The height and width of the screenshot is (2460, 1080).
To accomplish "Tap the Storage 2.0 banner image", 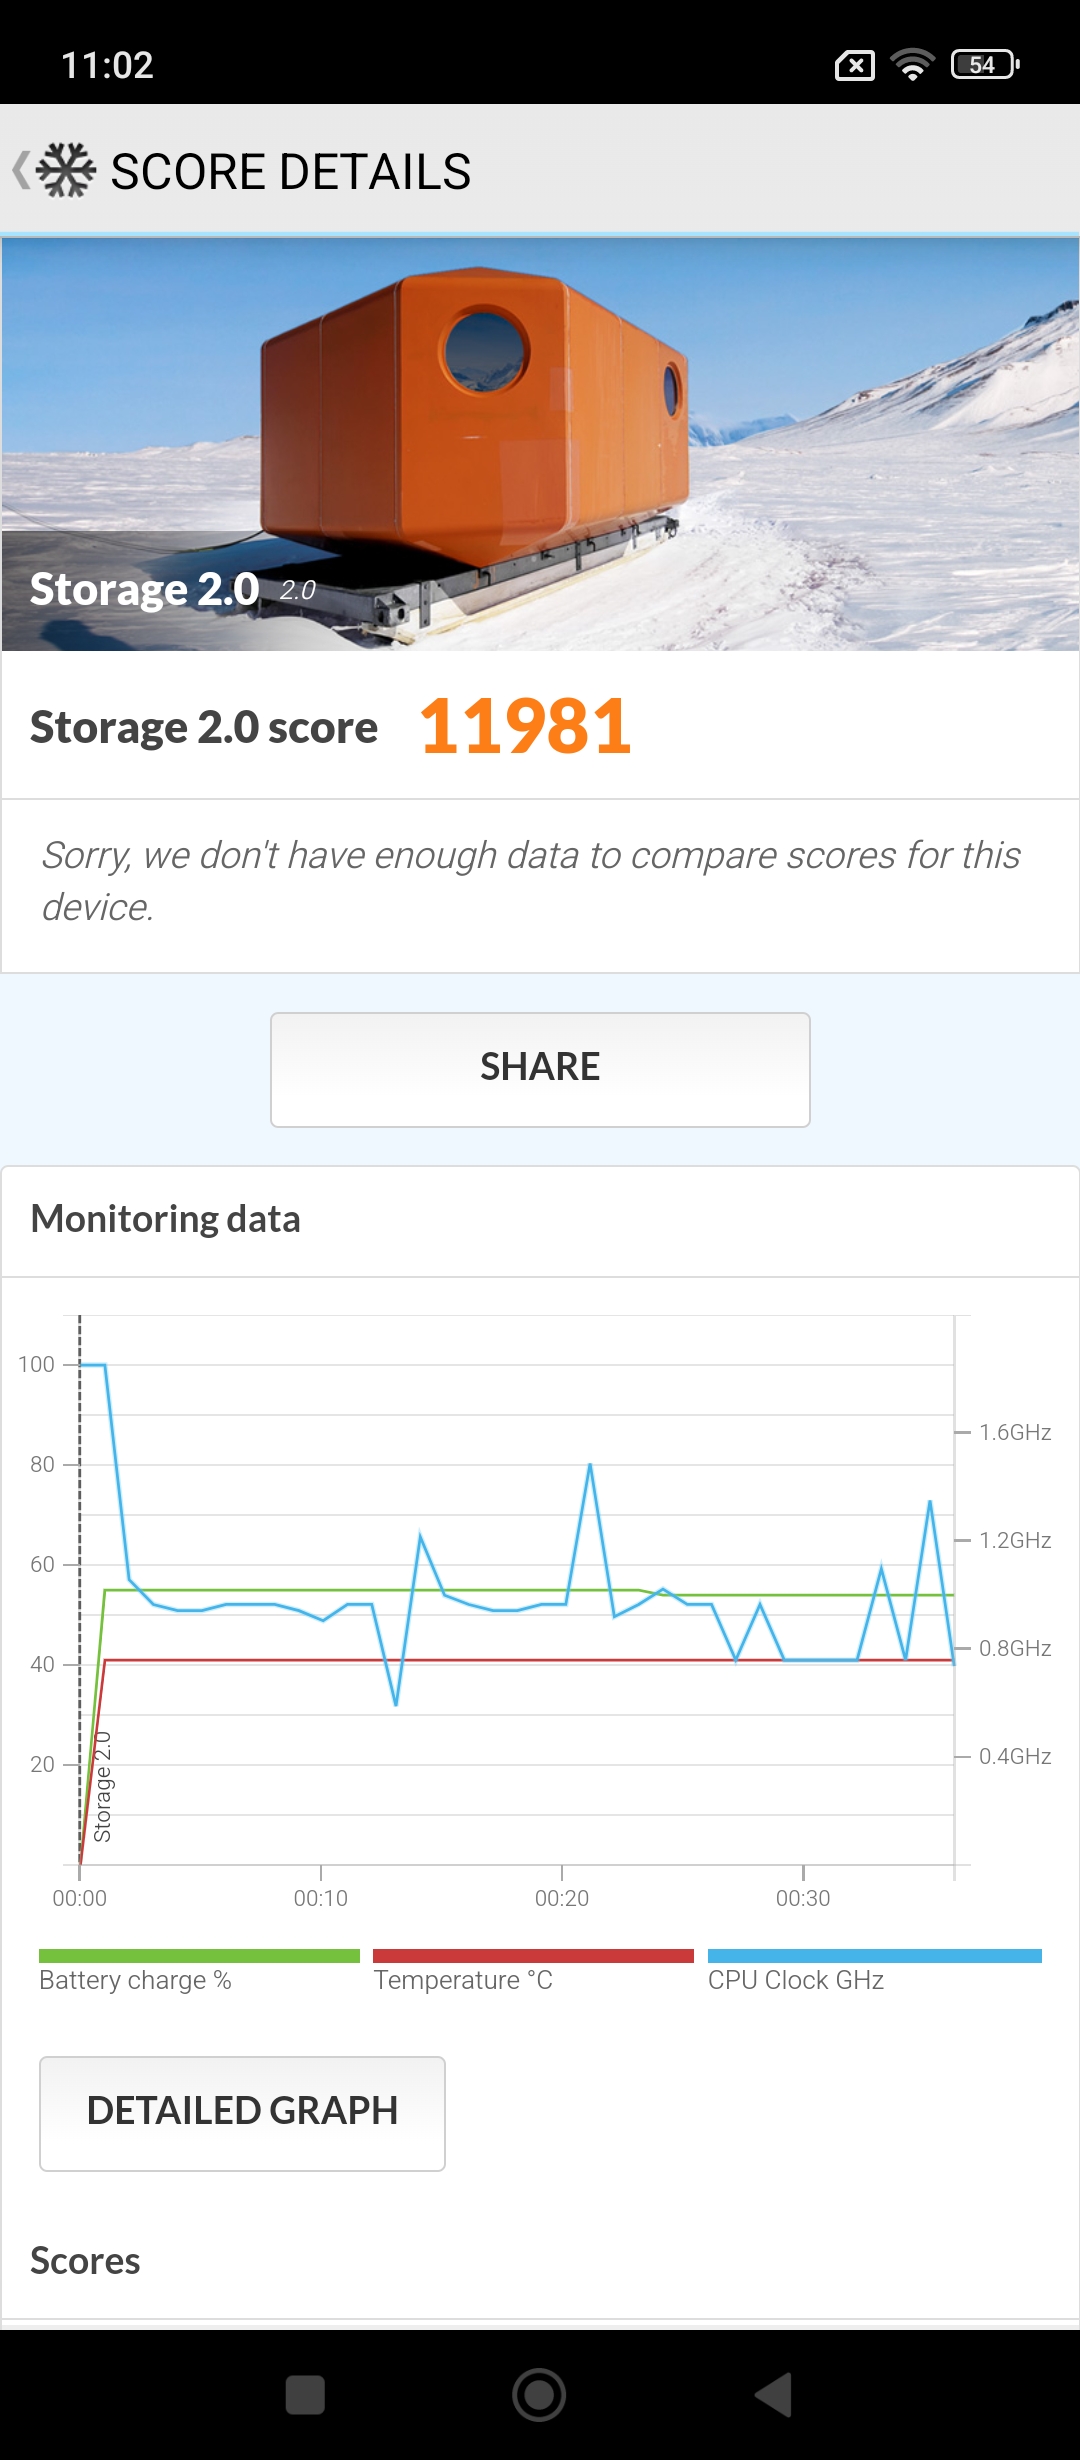I will click(x=540, y=444).
